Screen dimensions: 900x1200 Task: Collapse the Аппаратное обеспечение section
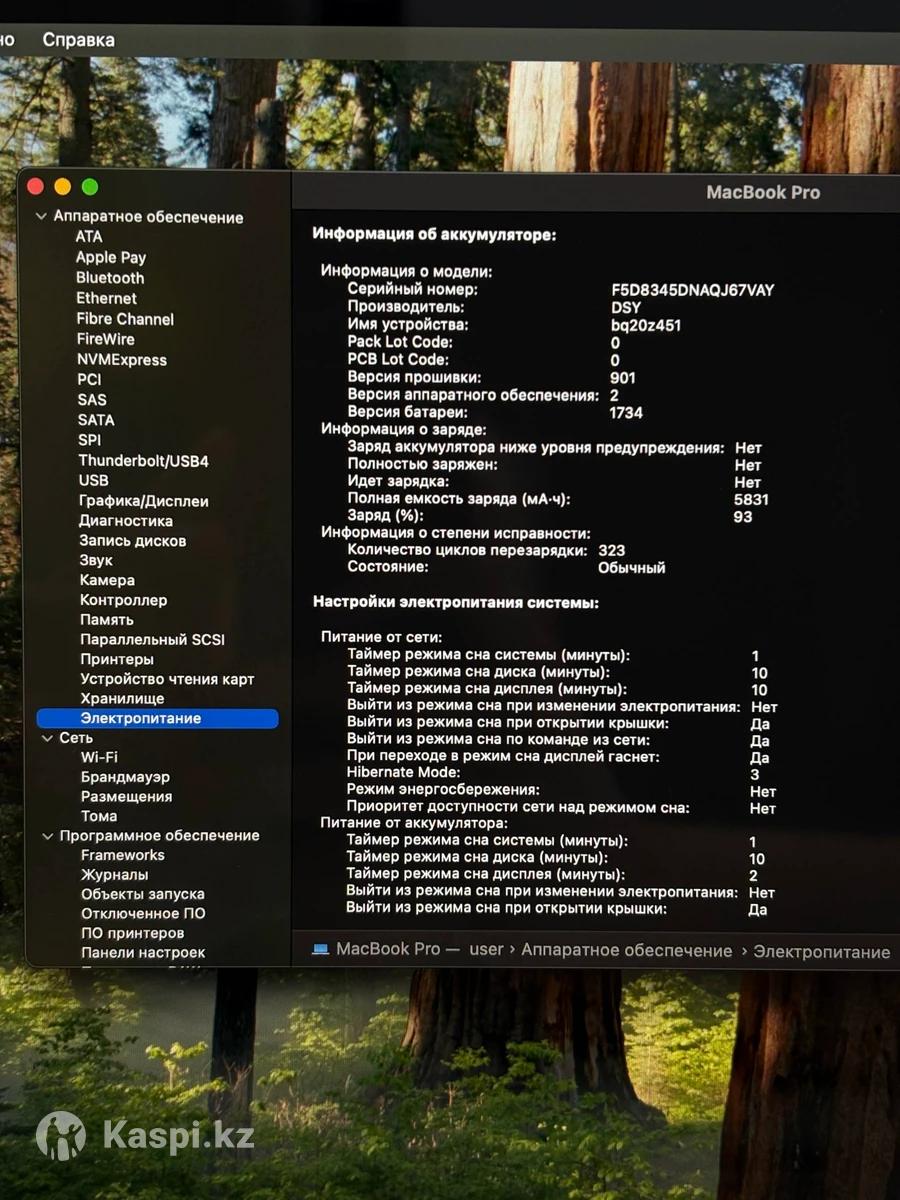click(x=41, y=217)
